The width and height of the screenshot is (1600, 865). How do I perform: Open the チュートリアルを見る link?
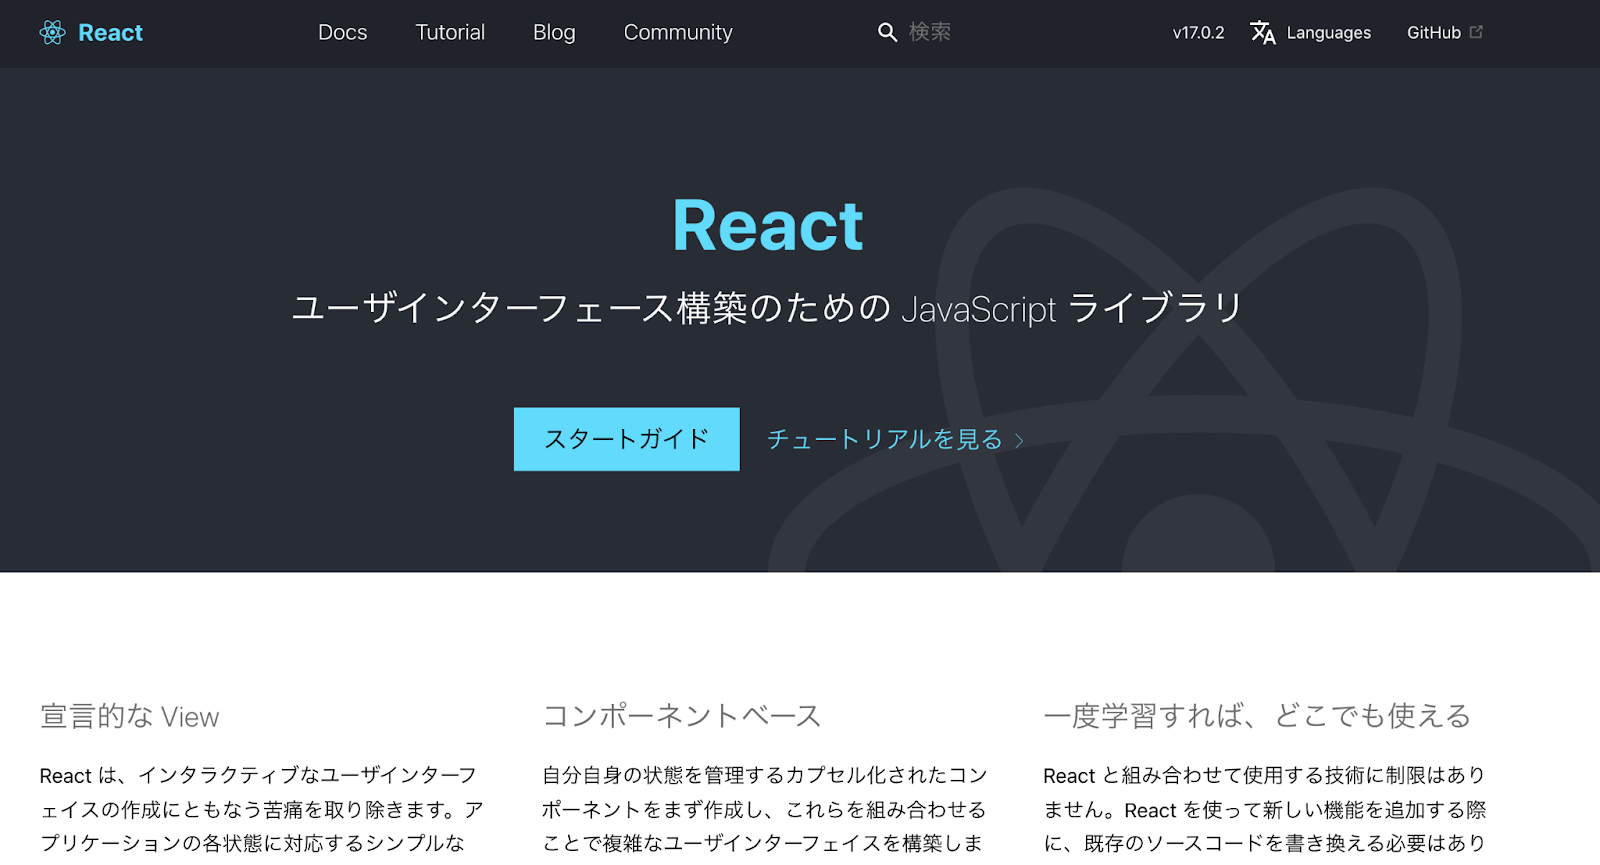tap(885, 439)
